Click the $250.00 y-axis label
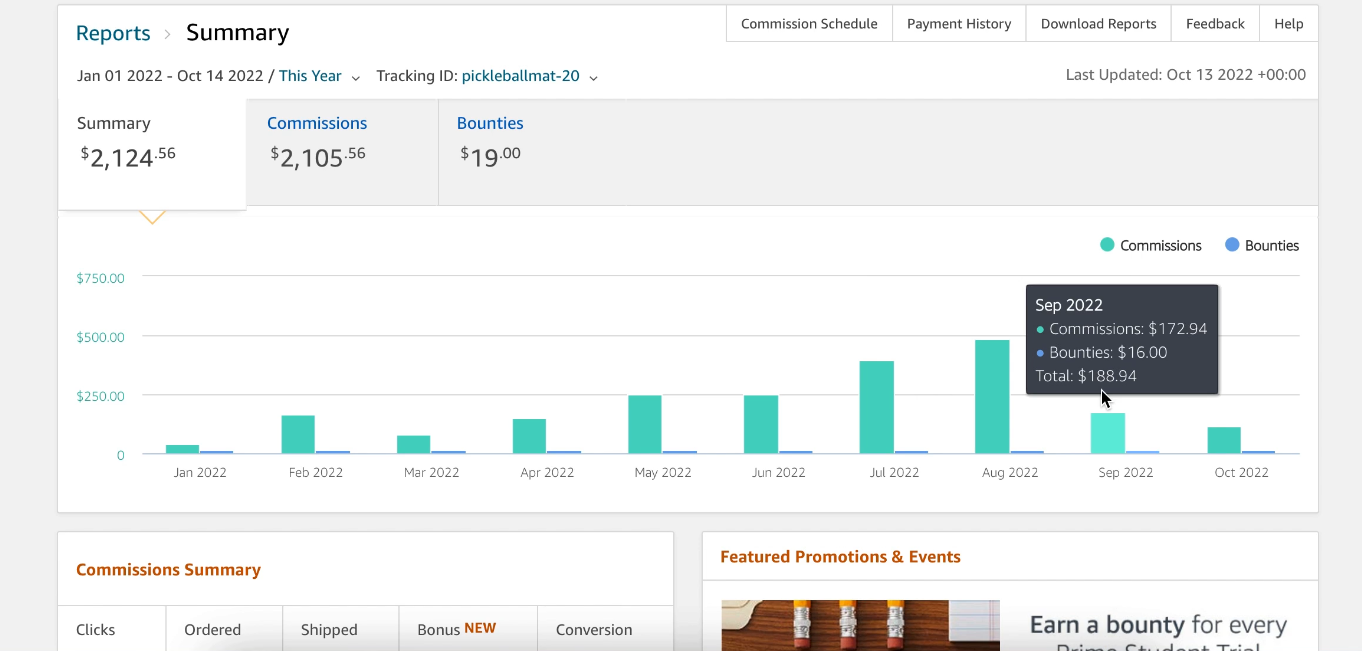This screenshot has height=651, width=1362. (x=100, y=396)
